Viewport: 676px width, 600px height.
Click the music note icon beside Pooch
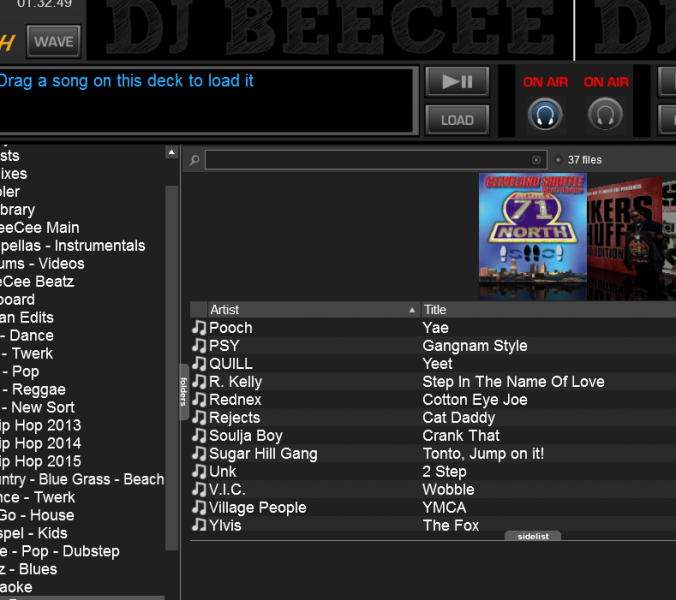[199, 328]
